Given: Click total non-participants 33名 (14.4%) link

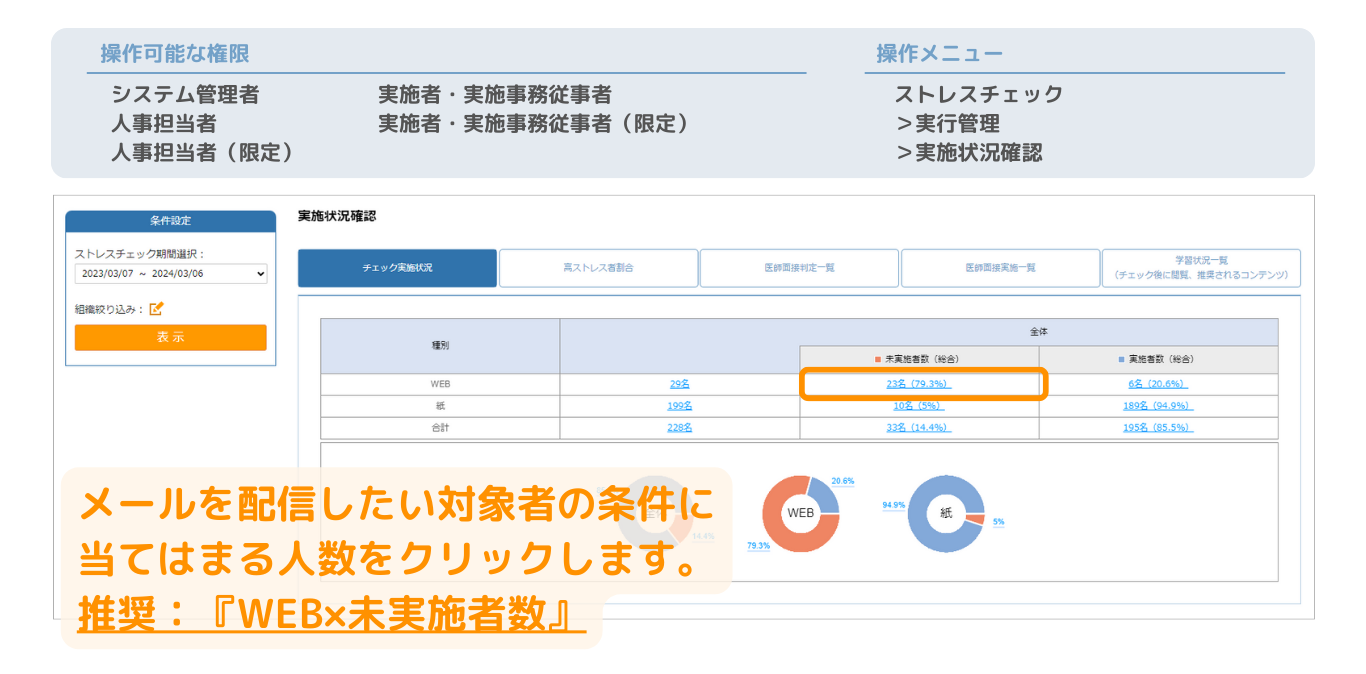Looking at the screenshot, I should coord(919,428).
